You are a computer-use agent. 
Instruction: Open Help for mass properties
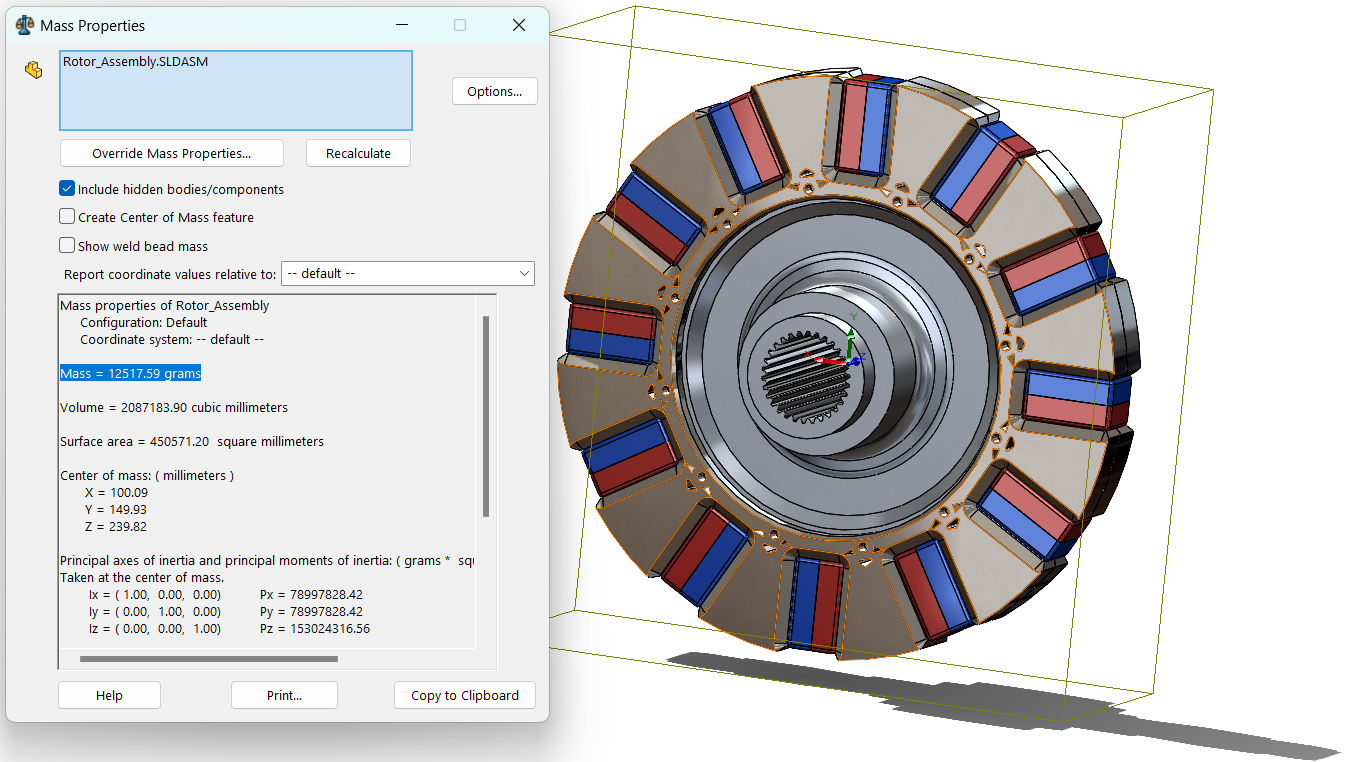[x=109, y=696]
